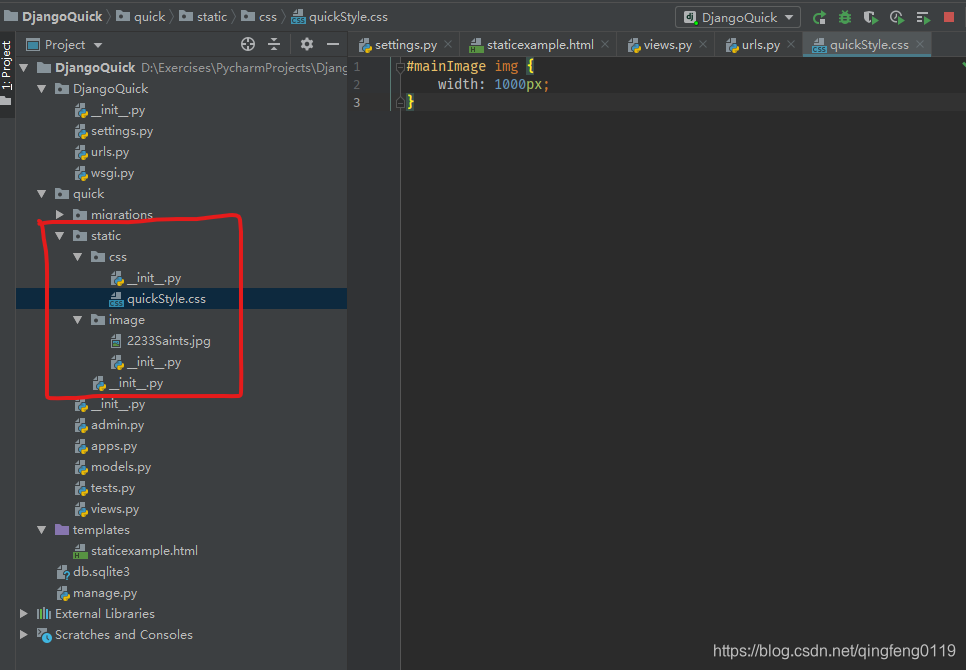
Task: Collapse the quick app folder
Action: tap(42, 194)
